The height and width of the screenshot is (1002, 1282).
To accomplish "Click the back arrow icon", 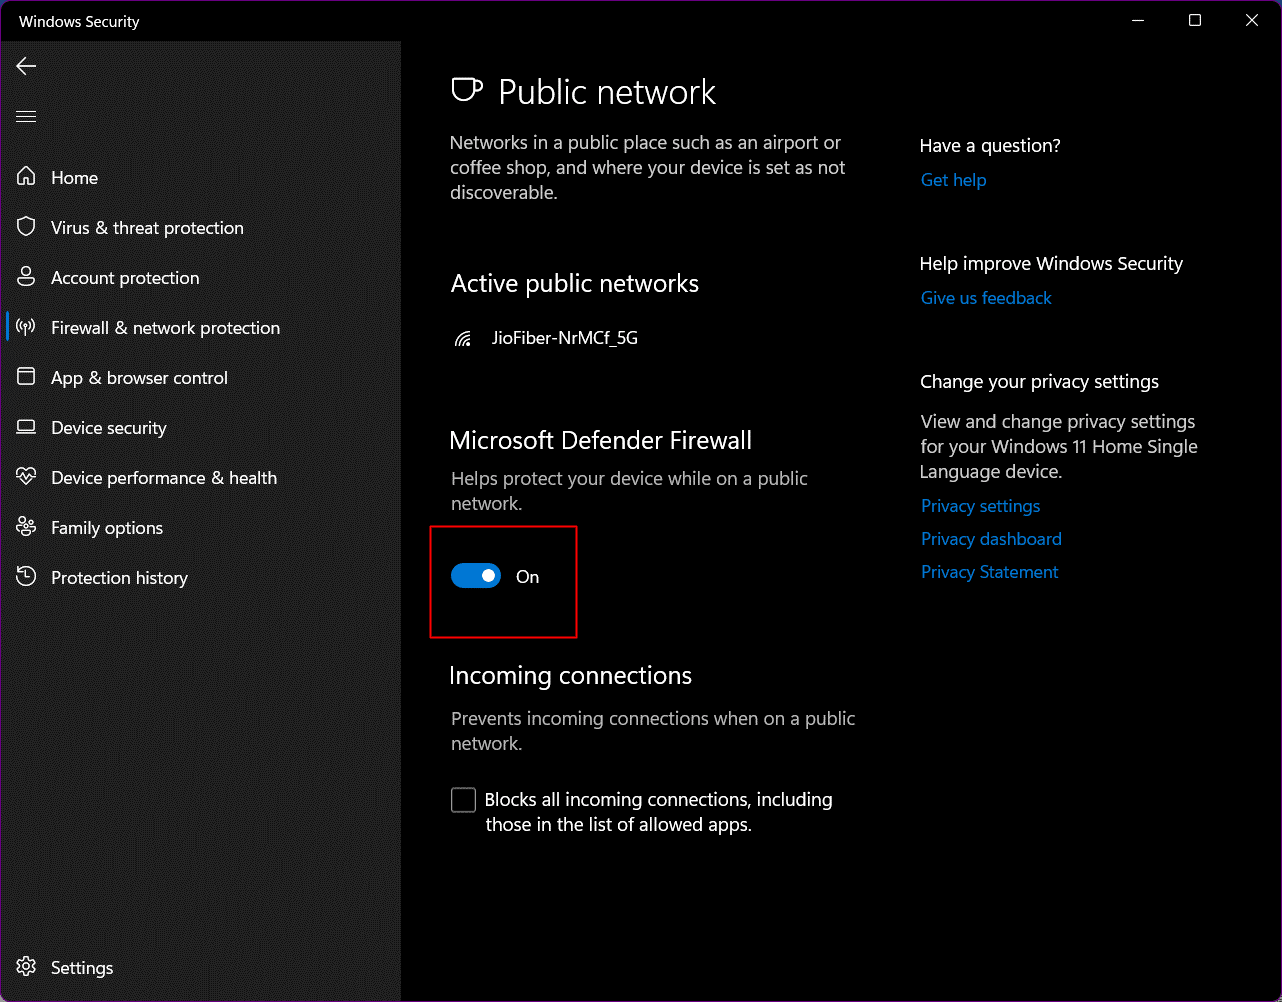I will [26, 66].
